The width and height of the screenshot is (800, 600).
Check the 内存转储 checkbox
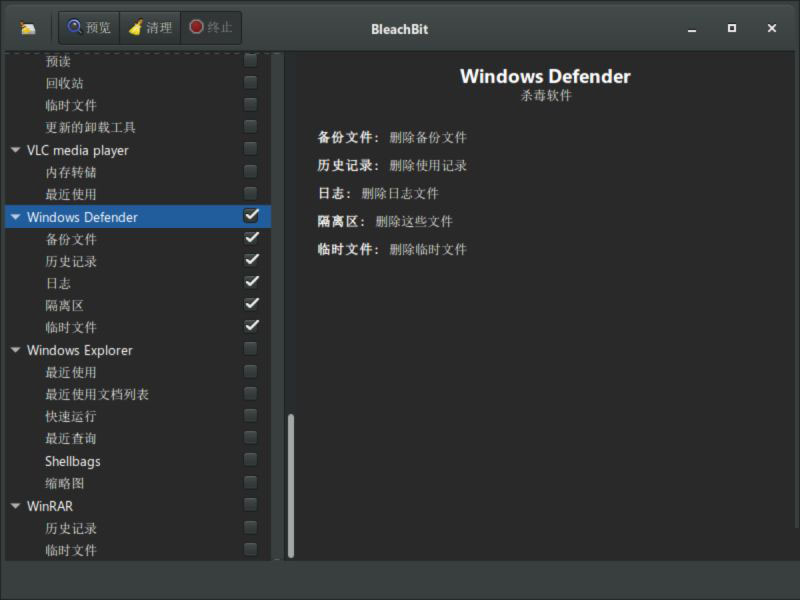click(x=251, y=171)
